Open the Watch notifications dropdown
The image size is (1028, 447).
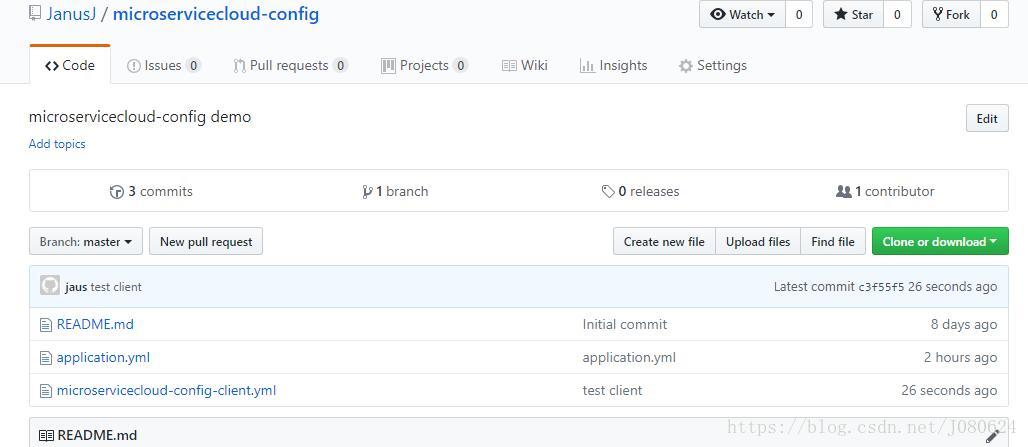pyautogui.click(x=742, y=14)
